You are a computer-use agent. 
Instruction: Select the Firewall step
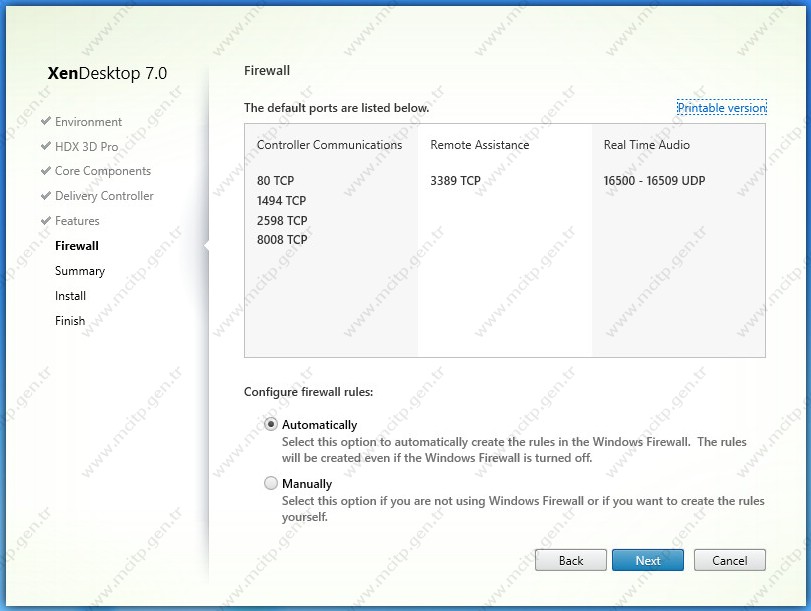(77, 246)
